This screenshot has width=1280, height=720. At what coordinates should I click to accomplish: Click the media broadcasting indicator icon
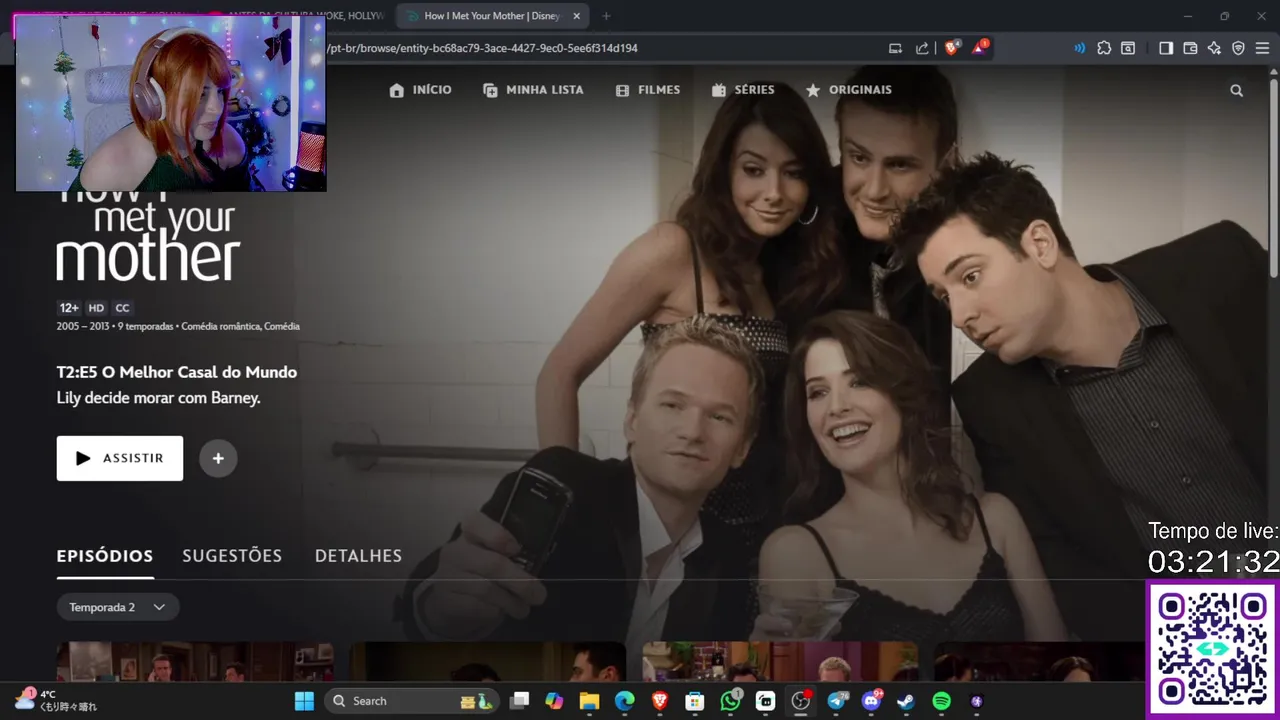click(x=1079, y=48)
